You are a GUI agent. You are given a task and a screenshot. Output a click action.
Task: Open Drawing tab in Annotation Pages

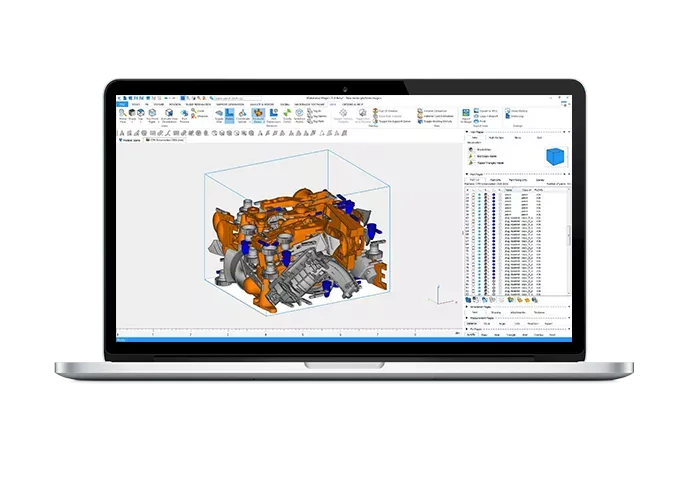(496, 312)
